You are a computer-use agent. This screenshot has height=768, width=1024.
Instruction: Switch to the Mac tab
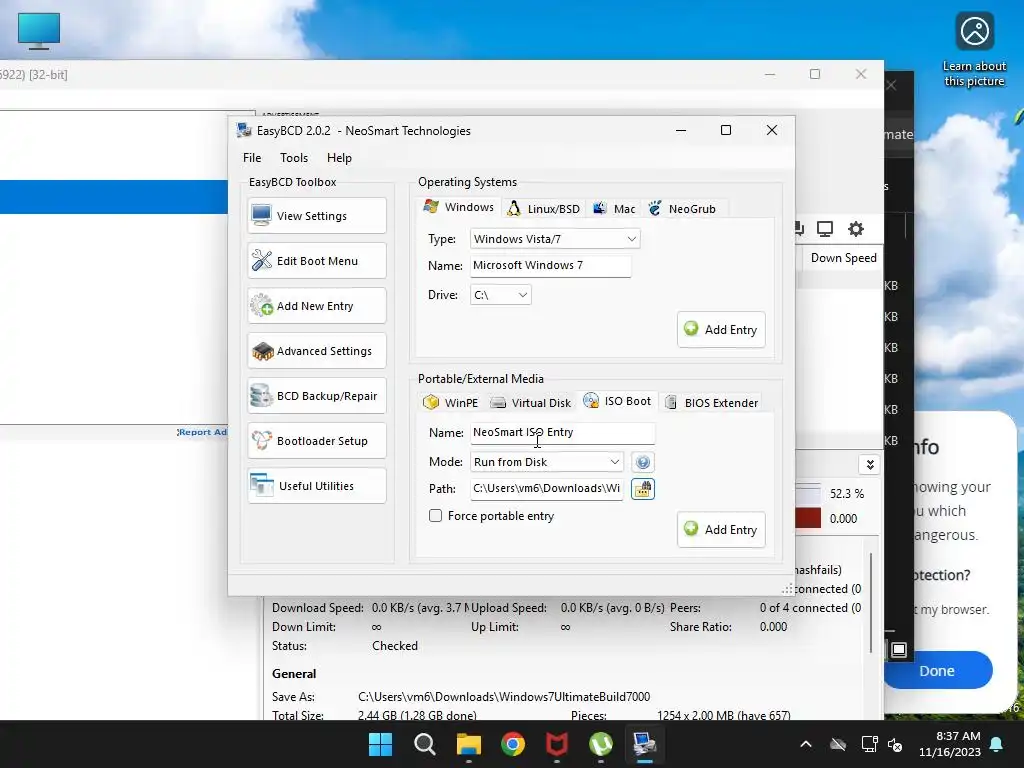coord(614,208)
